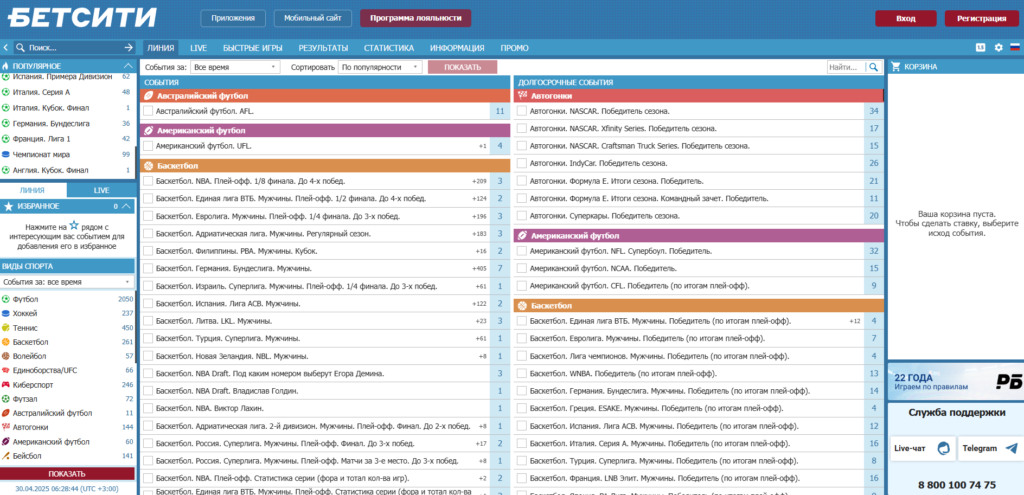Tick Автогонки. Суперкары. checkbox
Screen dimensions: 1024x495
[x=522, y=216]
